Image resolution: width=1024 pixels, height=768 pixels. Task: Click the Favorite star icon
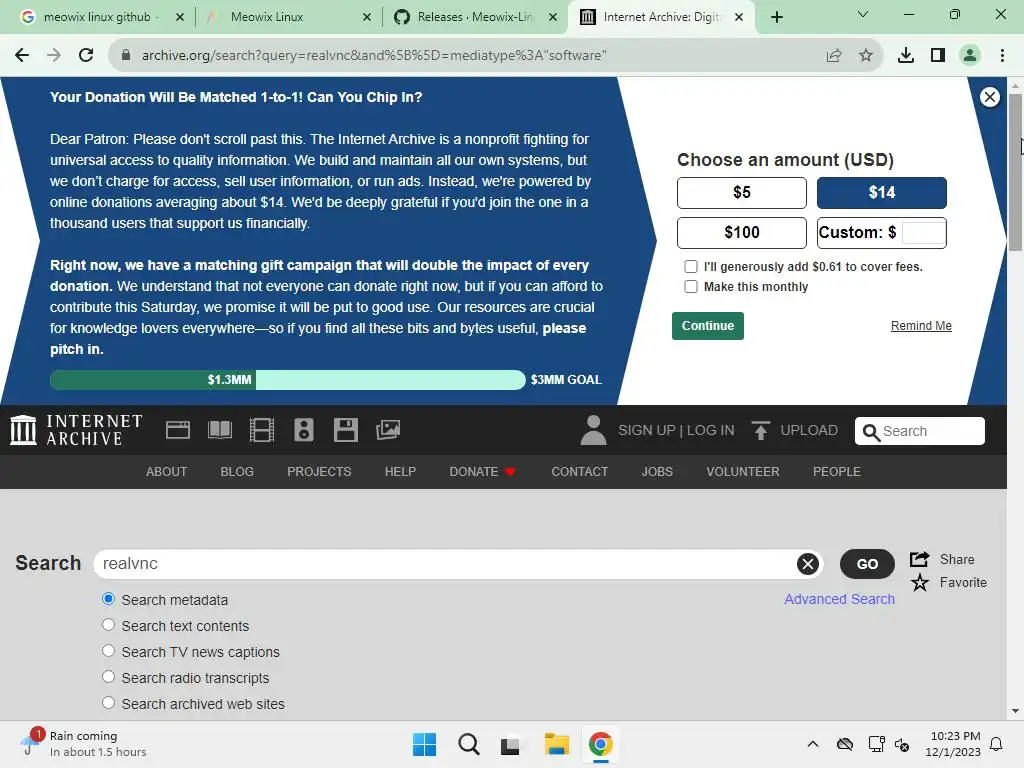pos(920,582)
